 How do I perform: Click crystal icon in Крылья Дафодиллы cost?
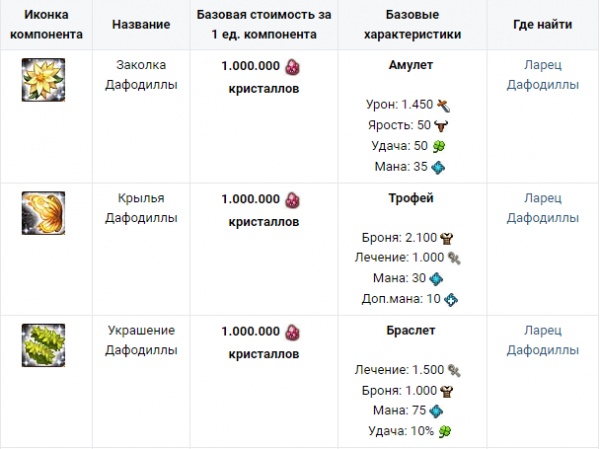tap(293, 199)
